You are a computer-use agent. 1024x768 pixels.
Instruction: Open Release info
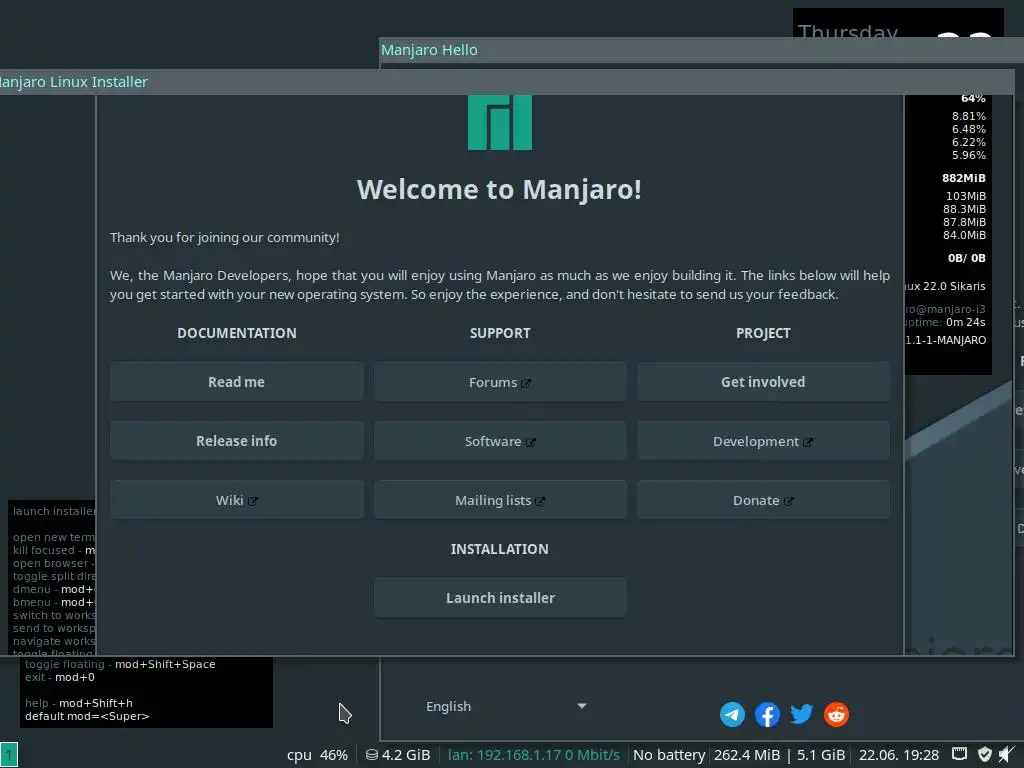tap(236, 441)
